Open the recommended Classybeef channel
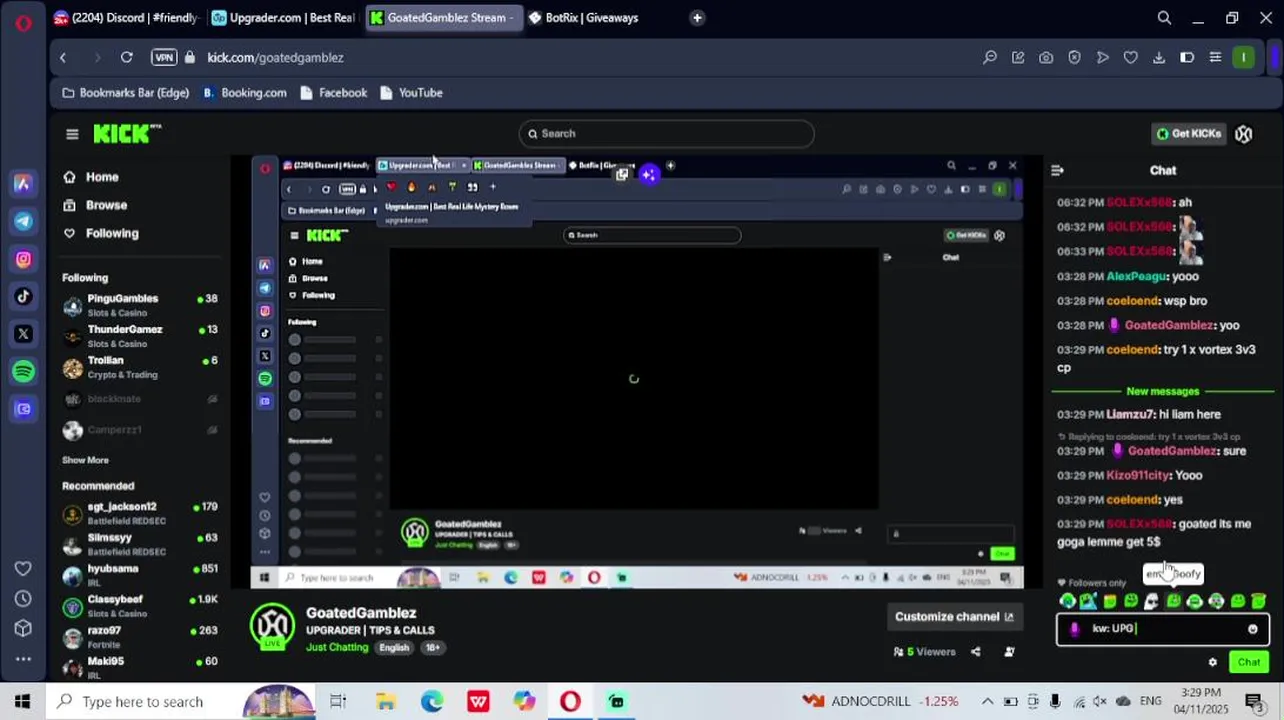 click(140, 606)
